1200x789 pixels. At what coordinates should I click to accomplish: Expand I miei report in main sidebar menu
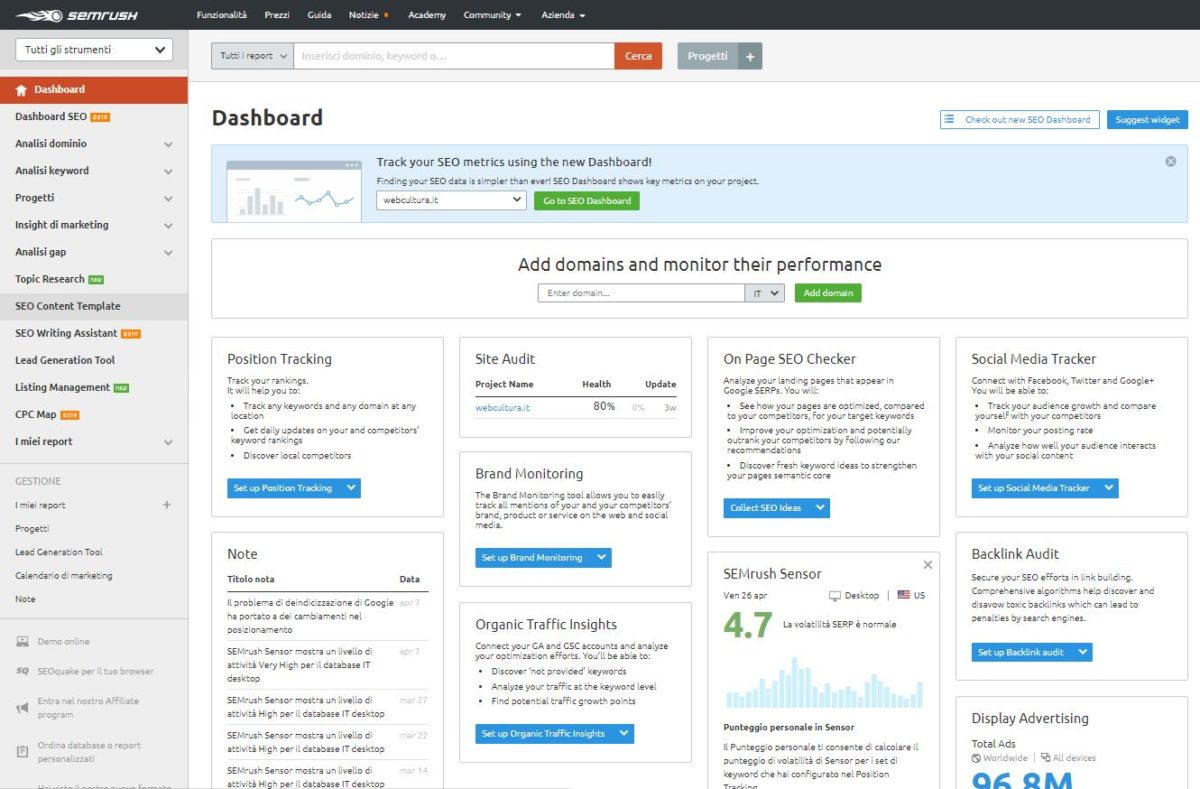coord(168,442)
